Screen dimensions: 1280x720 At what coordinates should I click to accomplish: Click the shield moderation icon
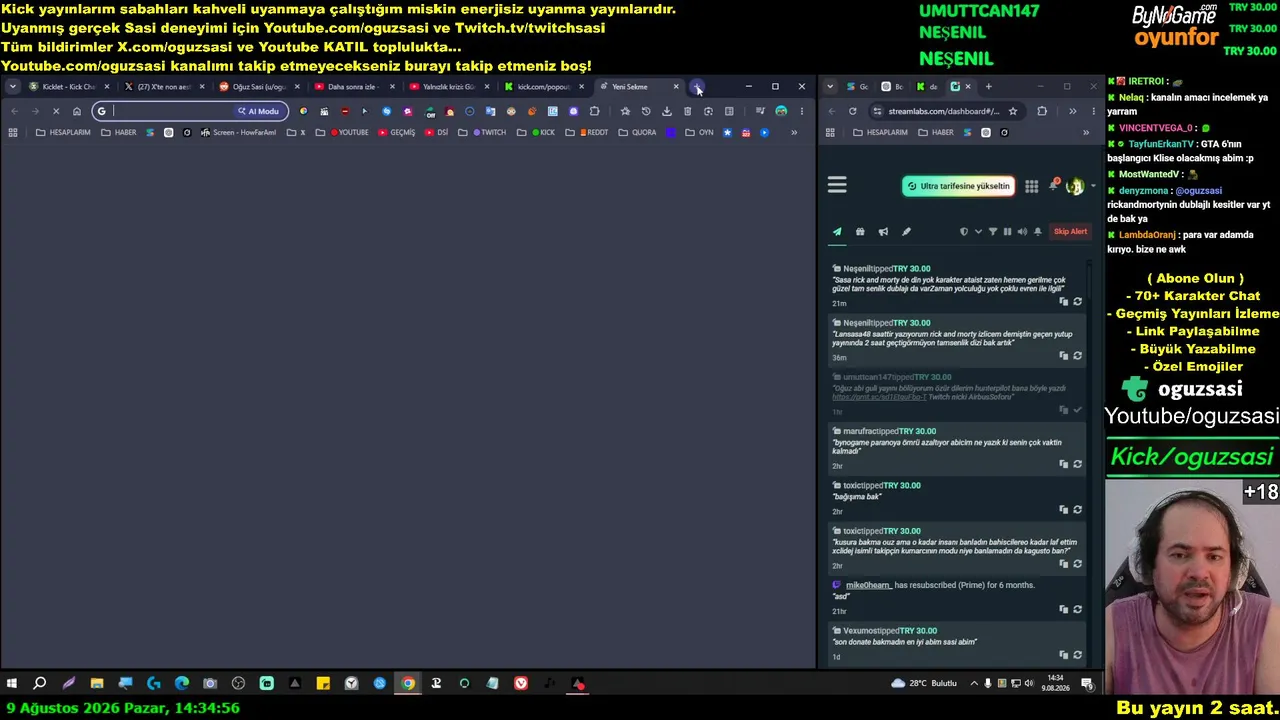(964, 232)
